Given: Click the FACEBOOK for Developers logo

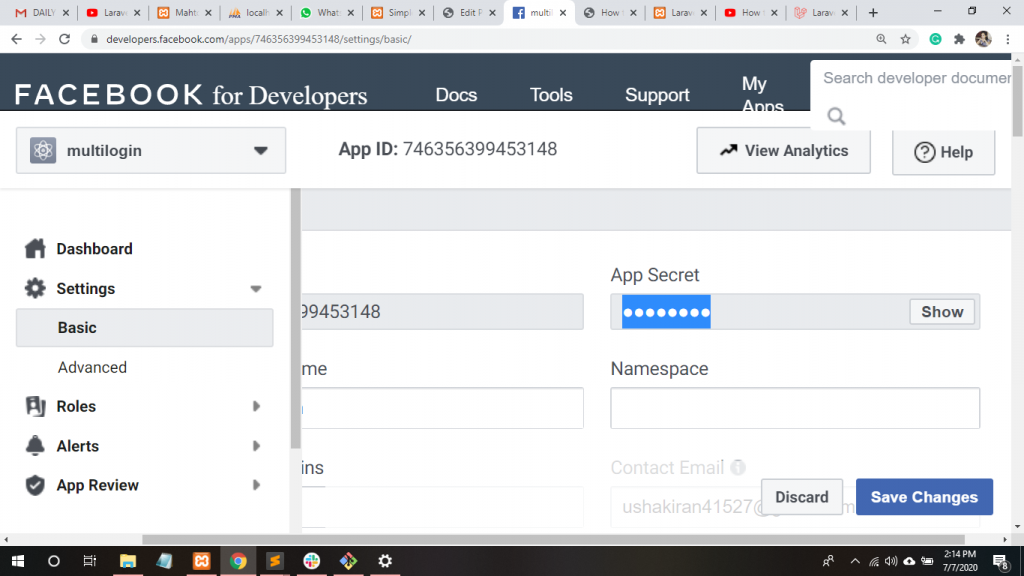Looking at the screenshot, I should (191, 95).
